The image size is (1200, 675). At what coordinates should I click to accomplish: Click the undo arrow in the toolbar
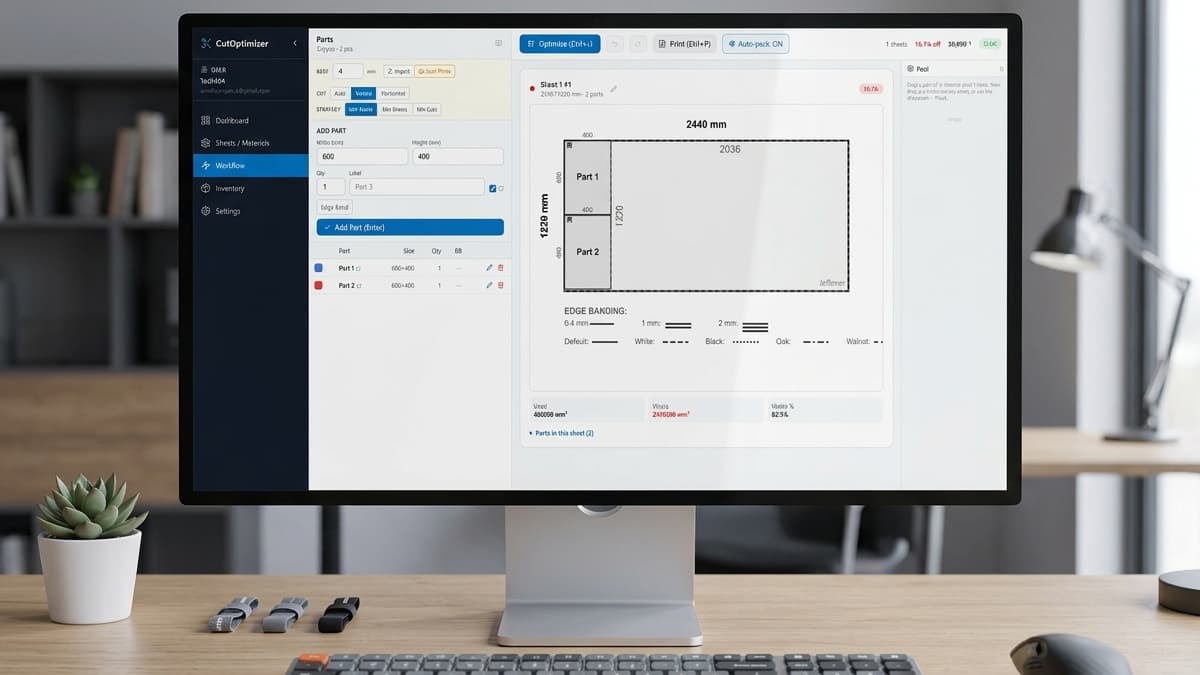point(614,44)
